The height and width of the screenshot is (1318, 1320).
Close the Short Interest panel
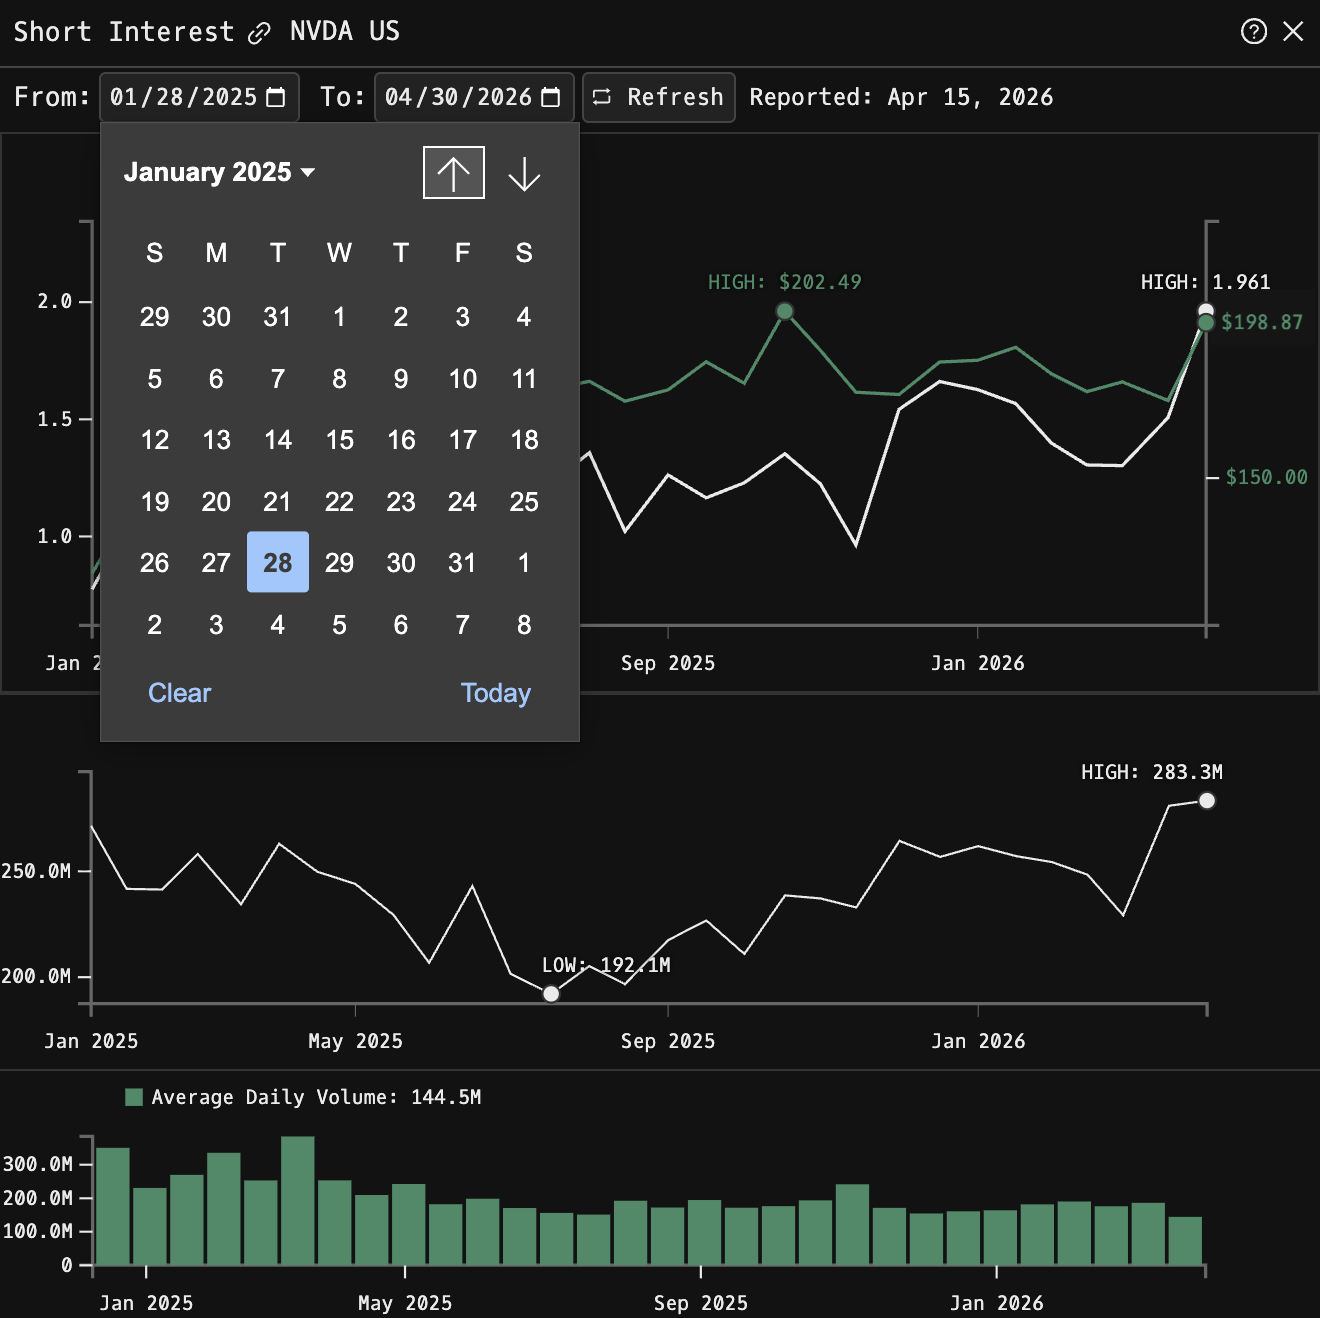[1293, 31]
